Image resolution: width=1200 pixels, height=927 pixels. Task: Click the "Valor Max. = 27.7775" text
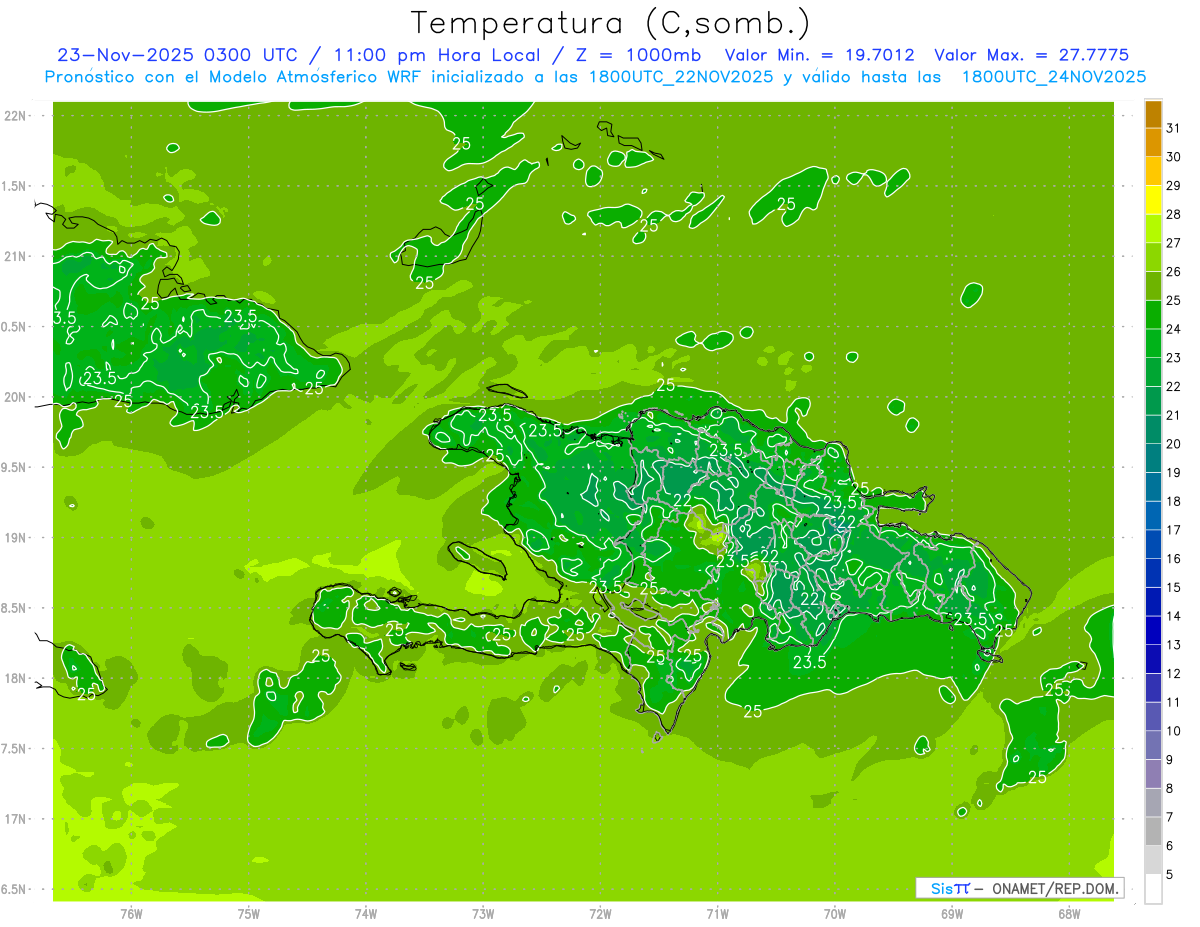pyautogui.click(x=1031, y=55)
